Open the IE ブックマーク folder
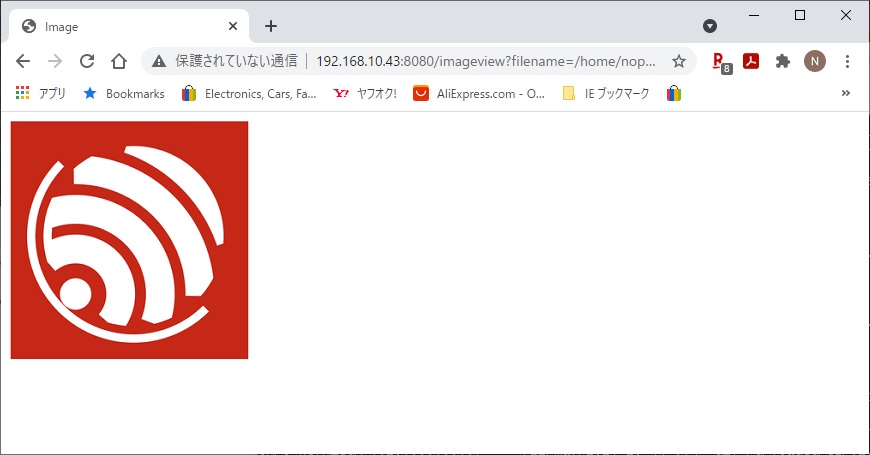This screenshot has width=870, height=455. pos(606,93)
